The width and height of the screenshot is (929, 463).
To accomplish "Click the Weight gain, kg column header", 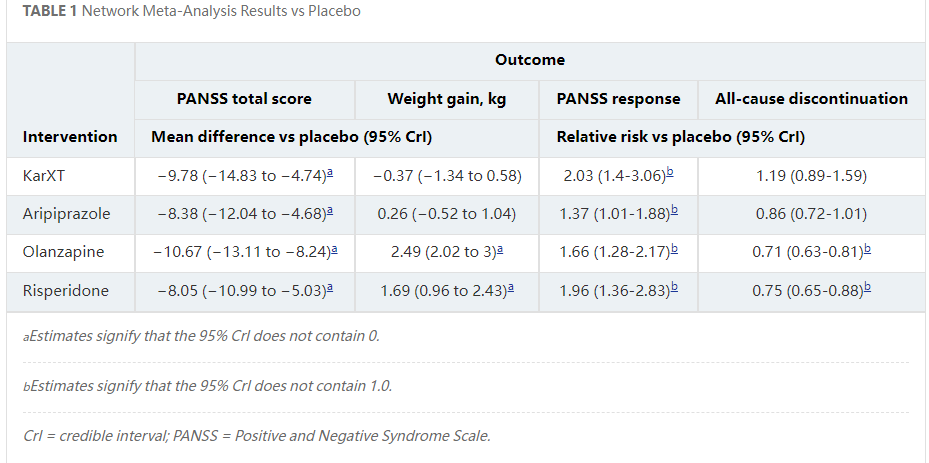I will pos(447,98).
